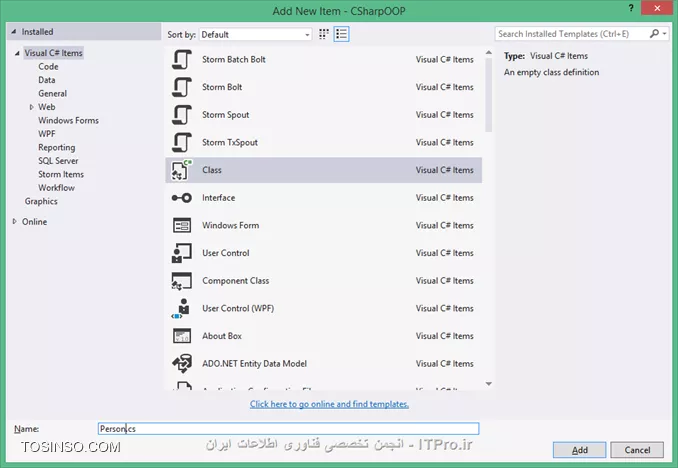
Task: Click the scrollbar down arrow
Action: tap(489, 384)
